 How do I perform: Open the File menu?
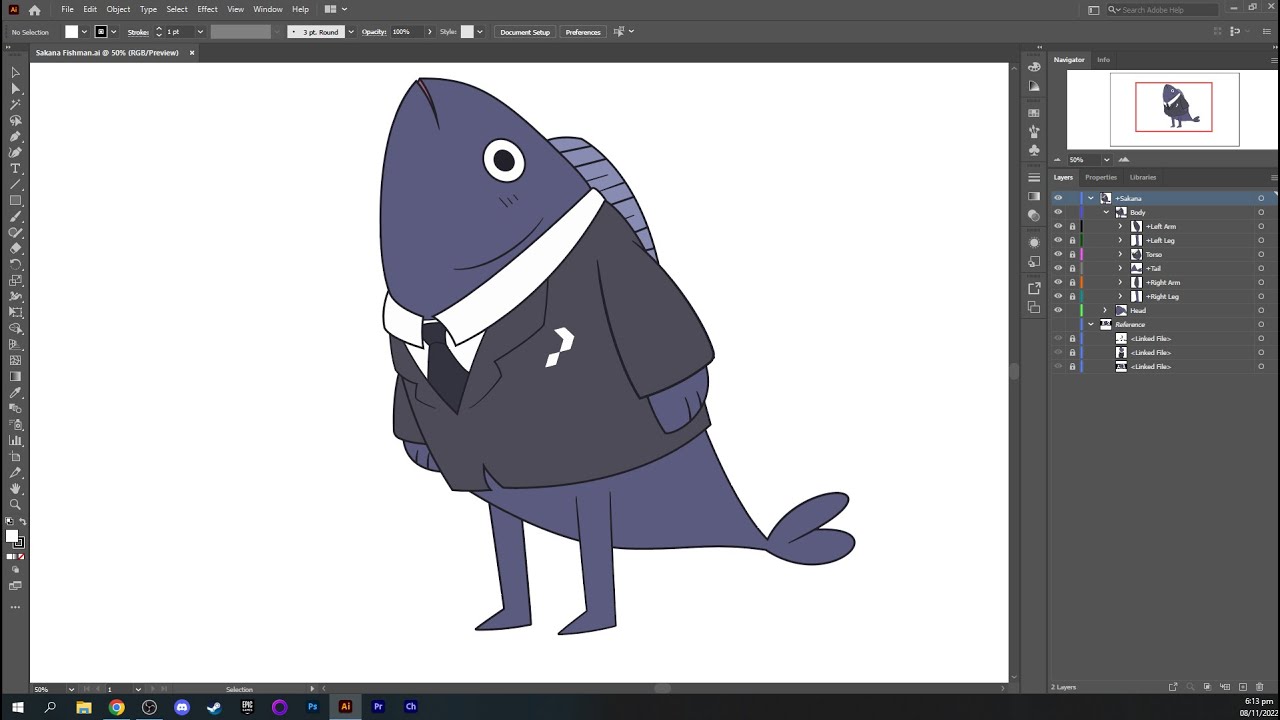[67, 9]
